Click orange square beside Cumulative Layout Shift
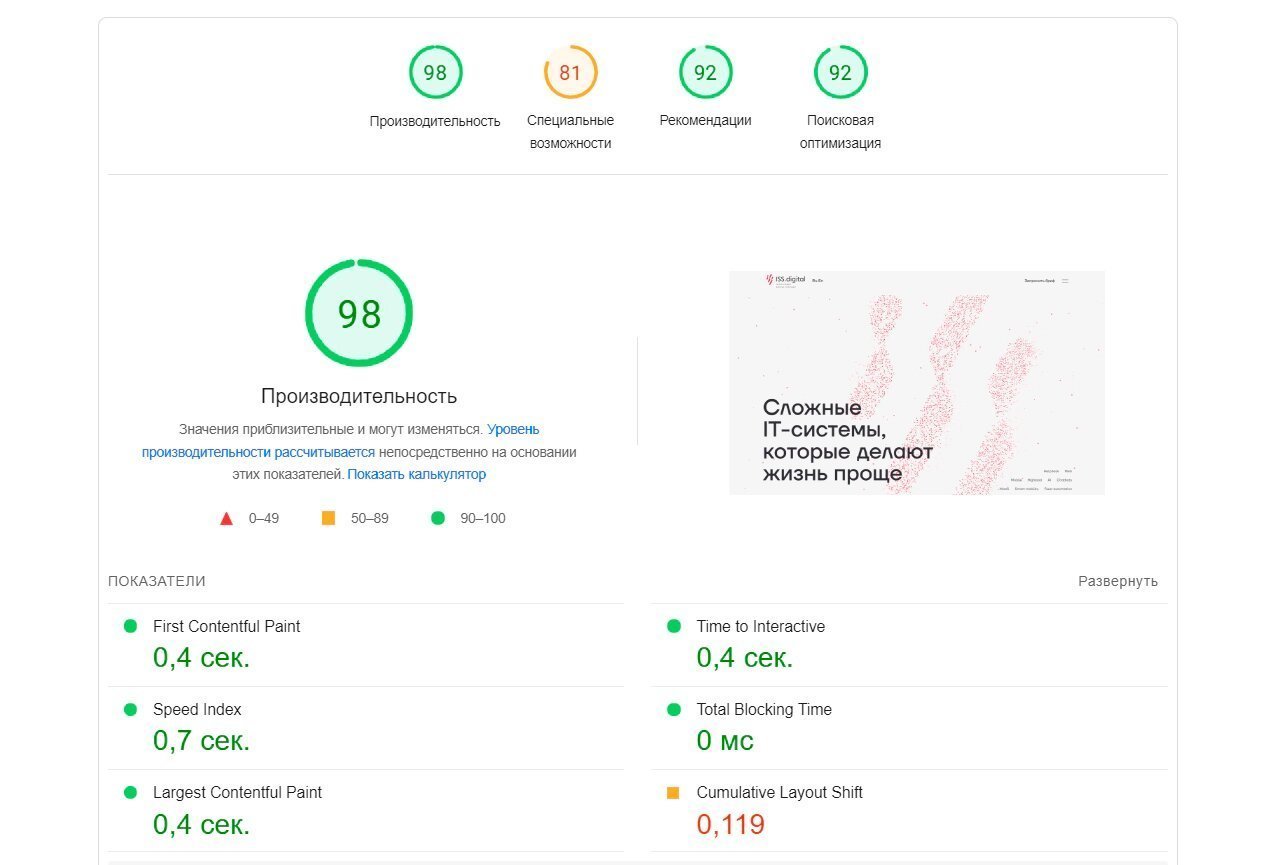This screenshot has height=865, width=1282. coord(673,793)
